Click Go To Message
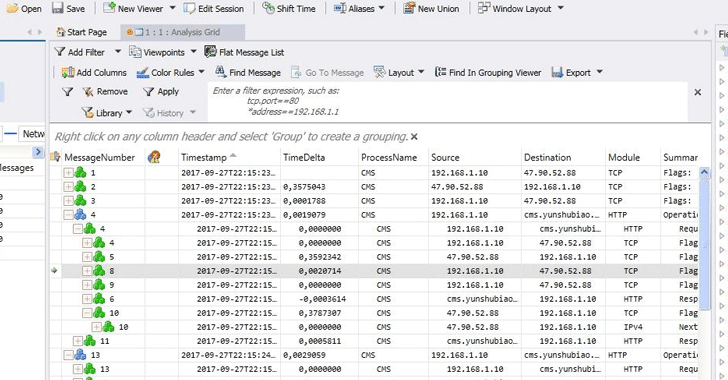Viewport: 728px width, 380px height. [x=327, y=72]
